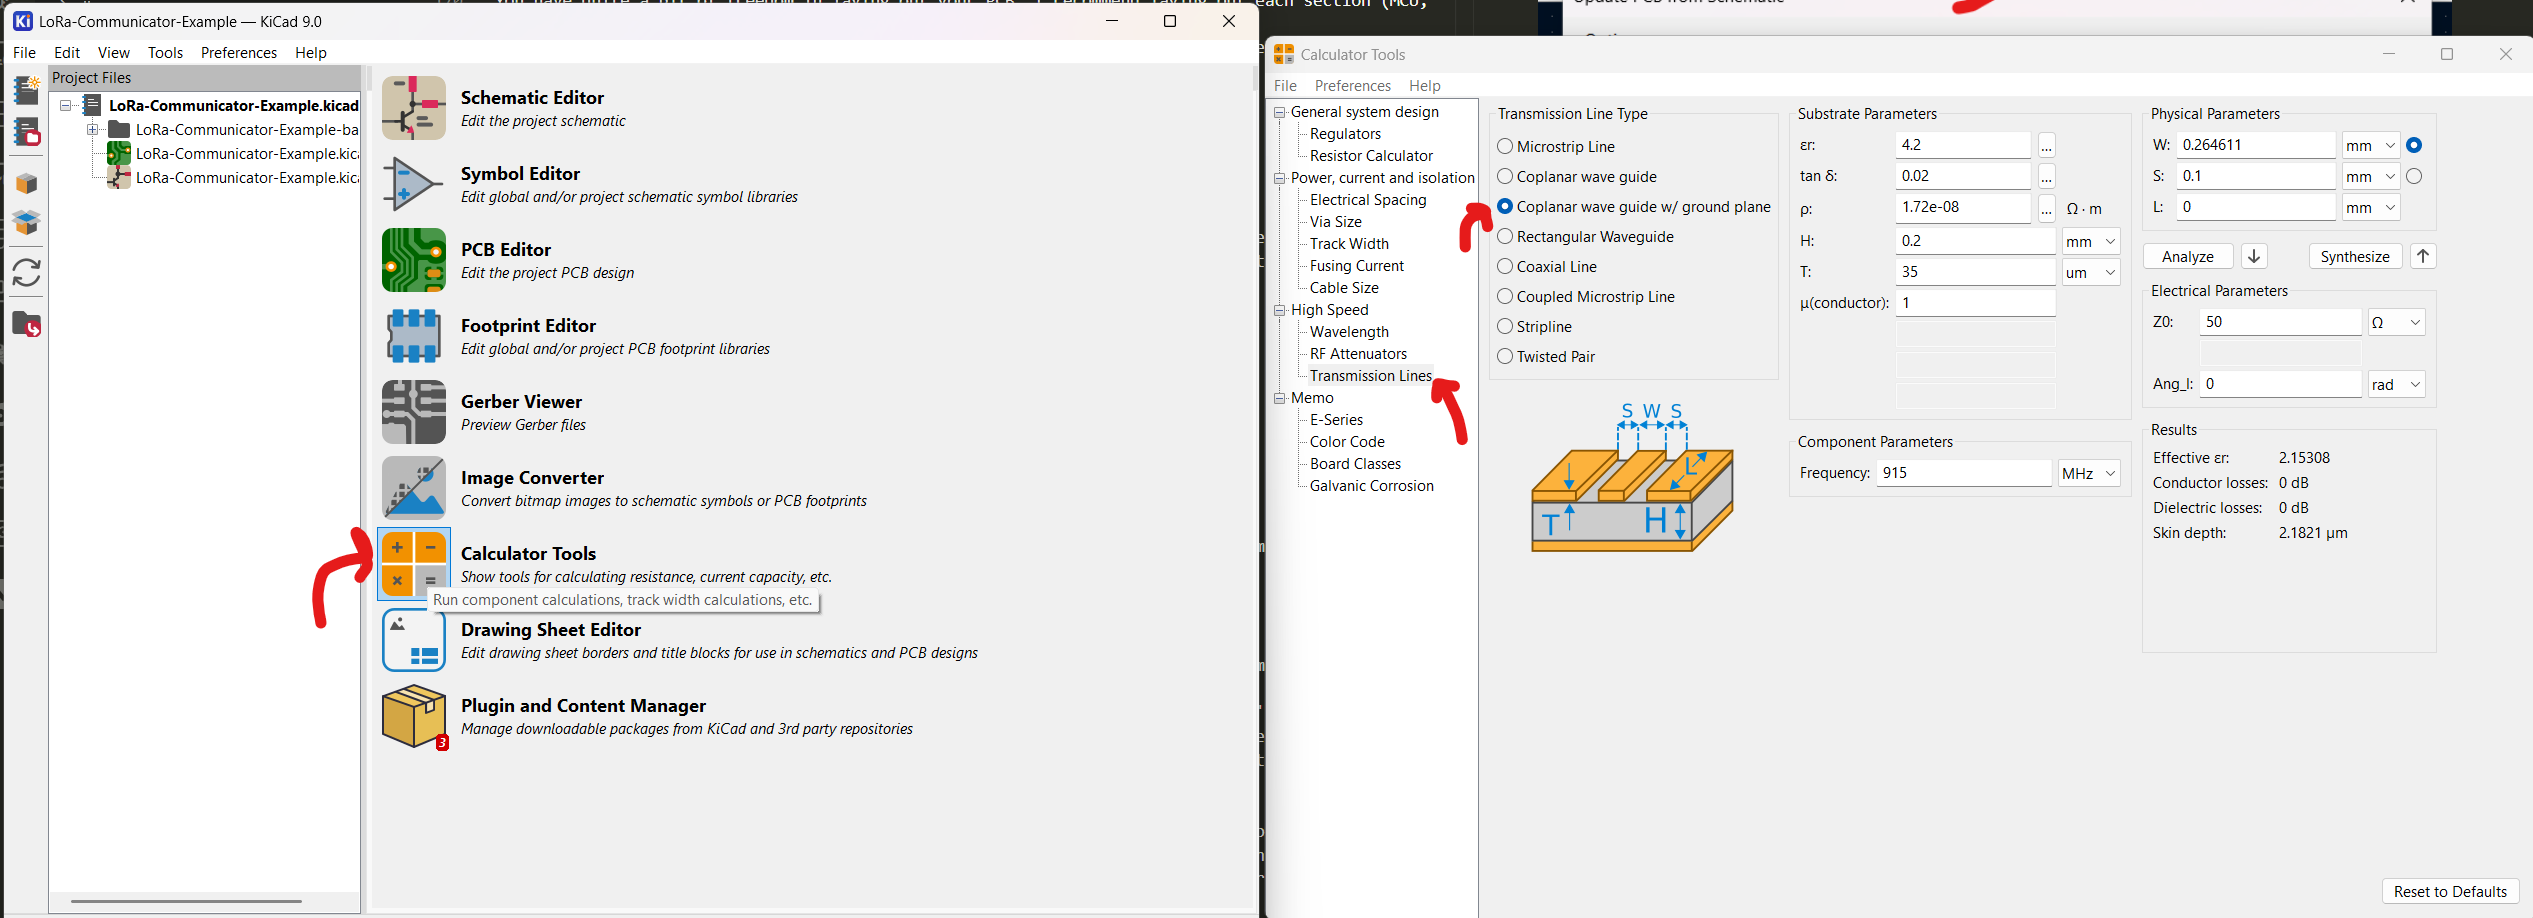The image size is (2533, 918).
Task: Edit the Frequency input field
Action: point(1962,472)
